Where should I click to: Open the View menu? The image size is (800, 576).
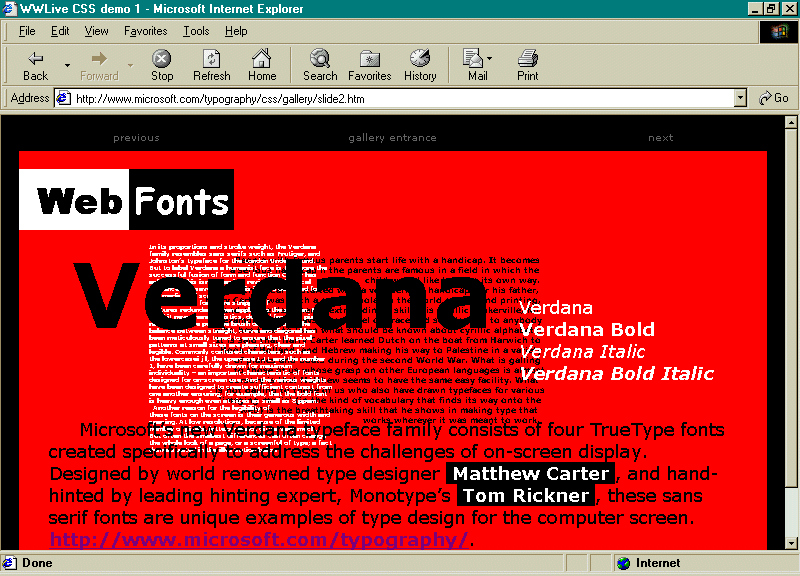coord(96,31)
